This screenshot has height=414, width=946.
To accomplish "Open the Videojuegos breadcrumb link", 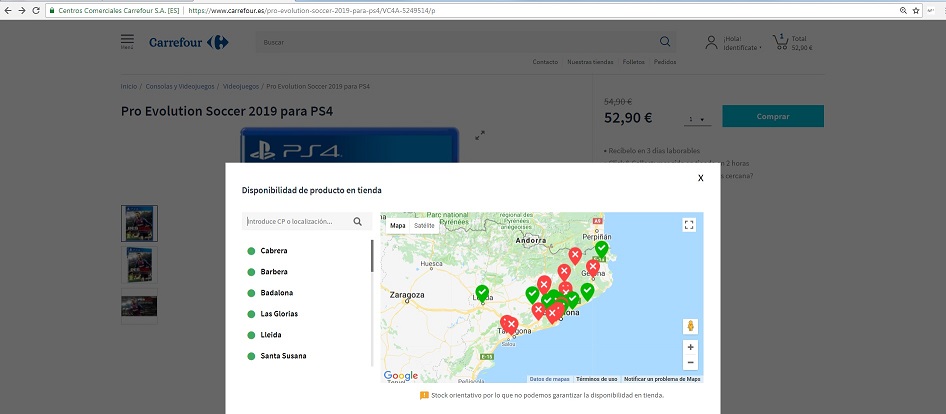I will click(240, 86).
